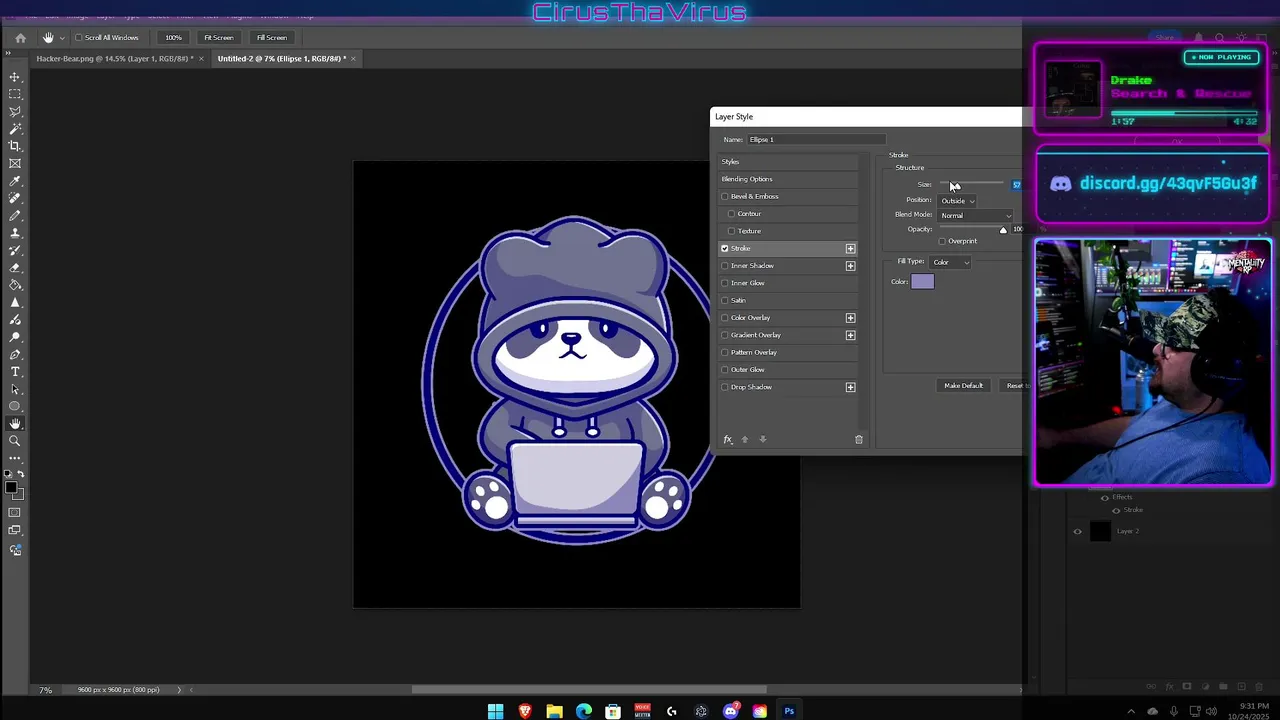
Task: Click the Fill Screen button
Action: click(x=272, y=38)
